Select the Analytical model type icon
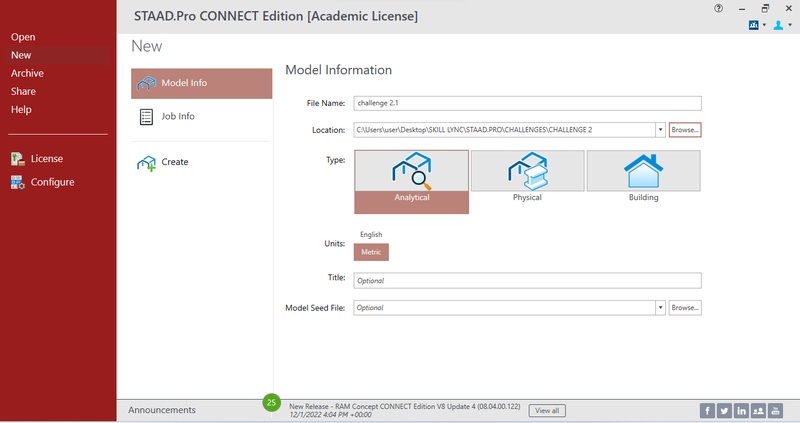Image resolution: width=800 pixels, height=423 pixels. pyautogui.click(x=411, y=171)
